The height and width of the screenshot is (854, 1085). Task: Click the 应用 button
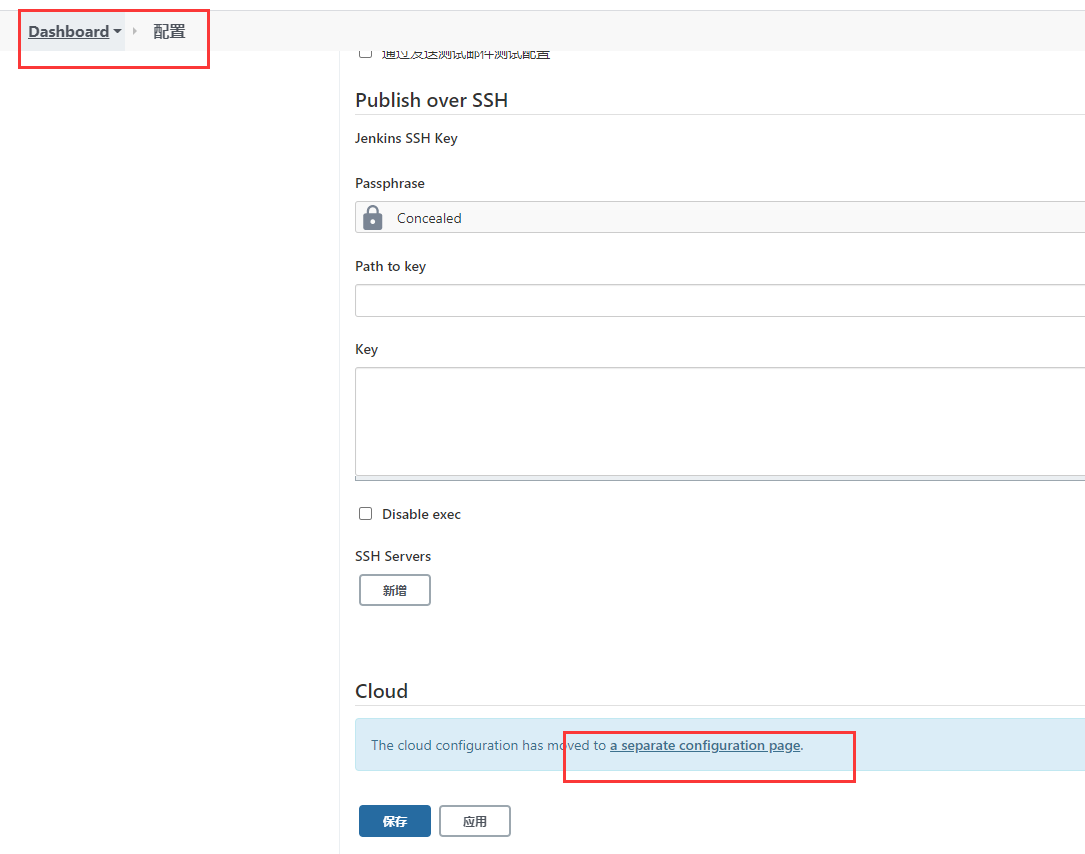(x=475, y=821)
